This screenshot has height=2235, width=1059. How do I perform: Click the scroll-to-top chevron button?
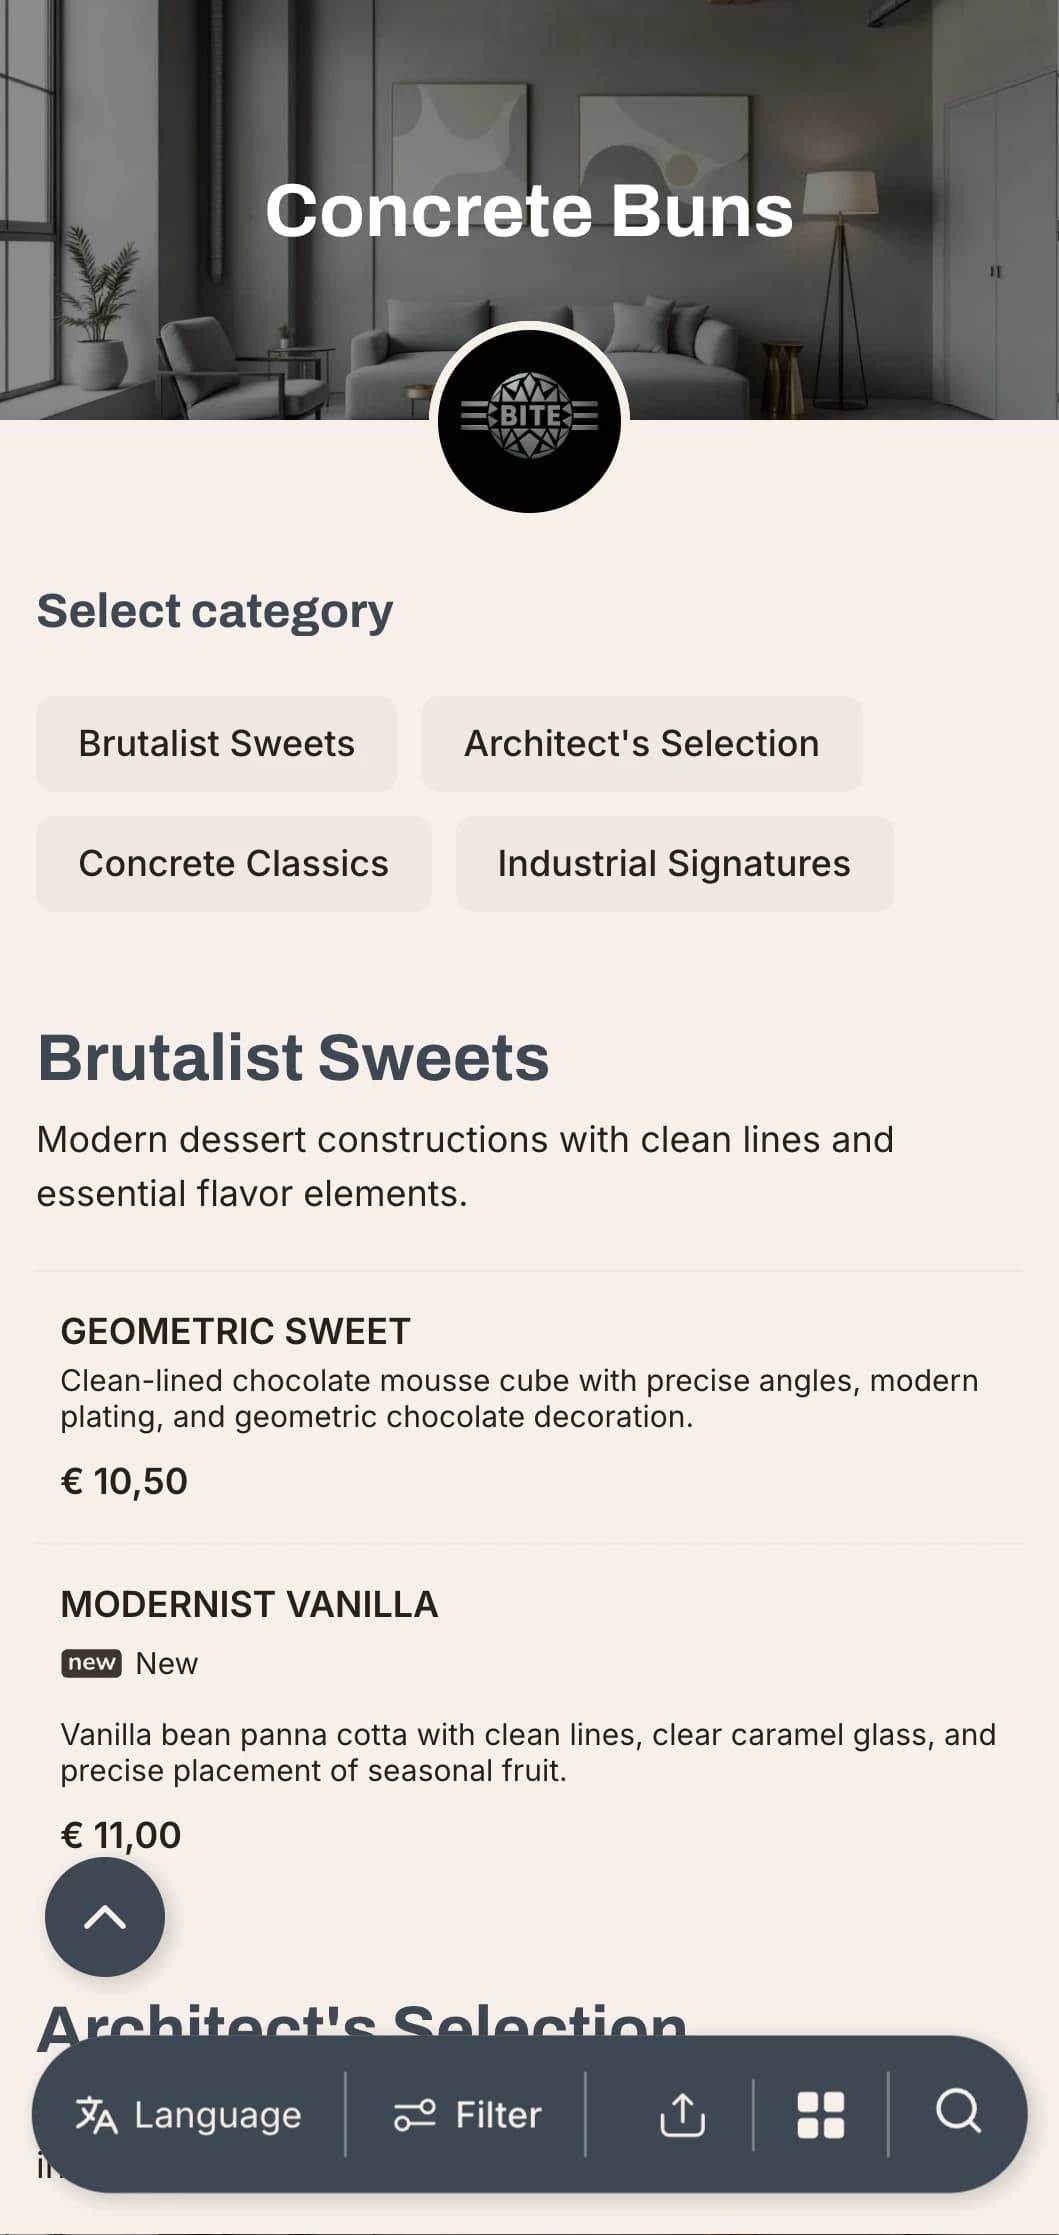[x=105, y=1917]
